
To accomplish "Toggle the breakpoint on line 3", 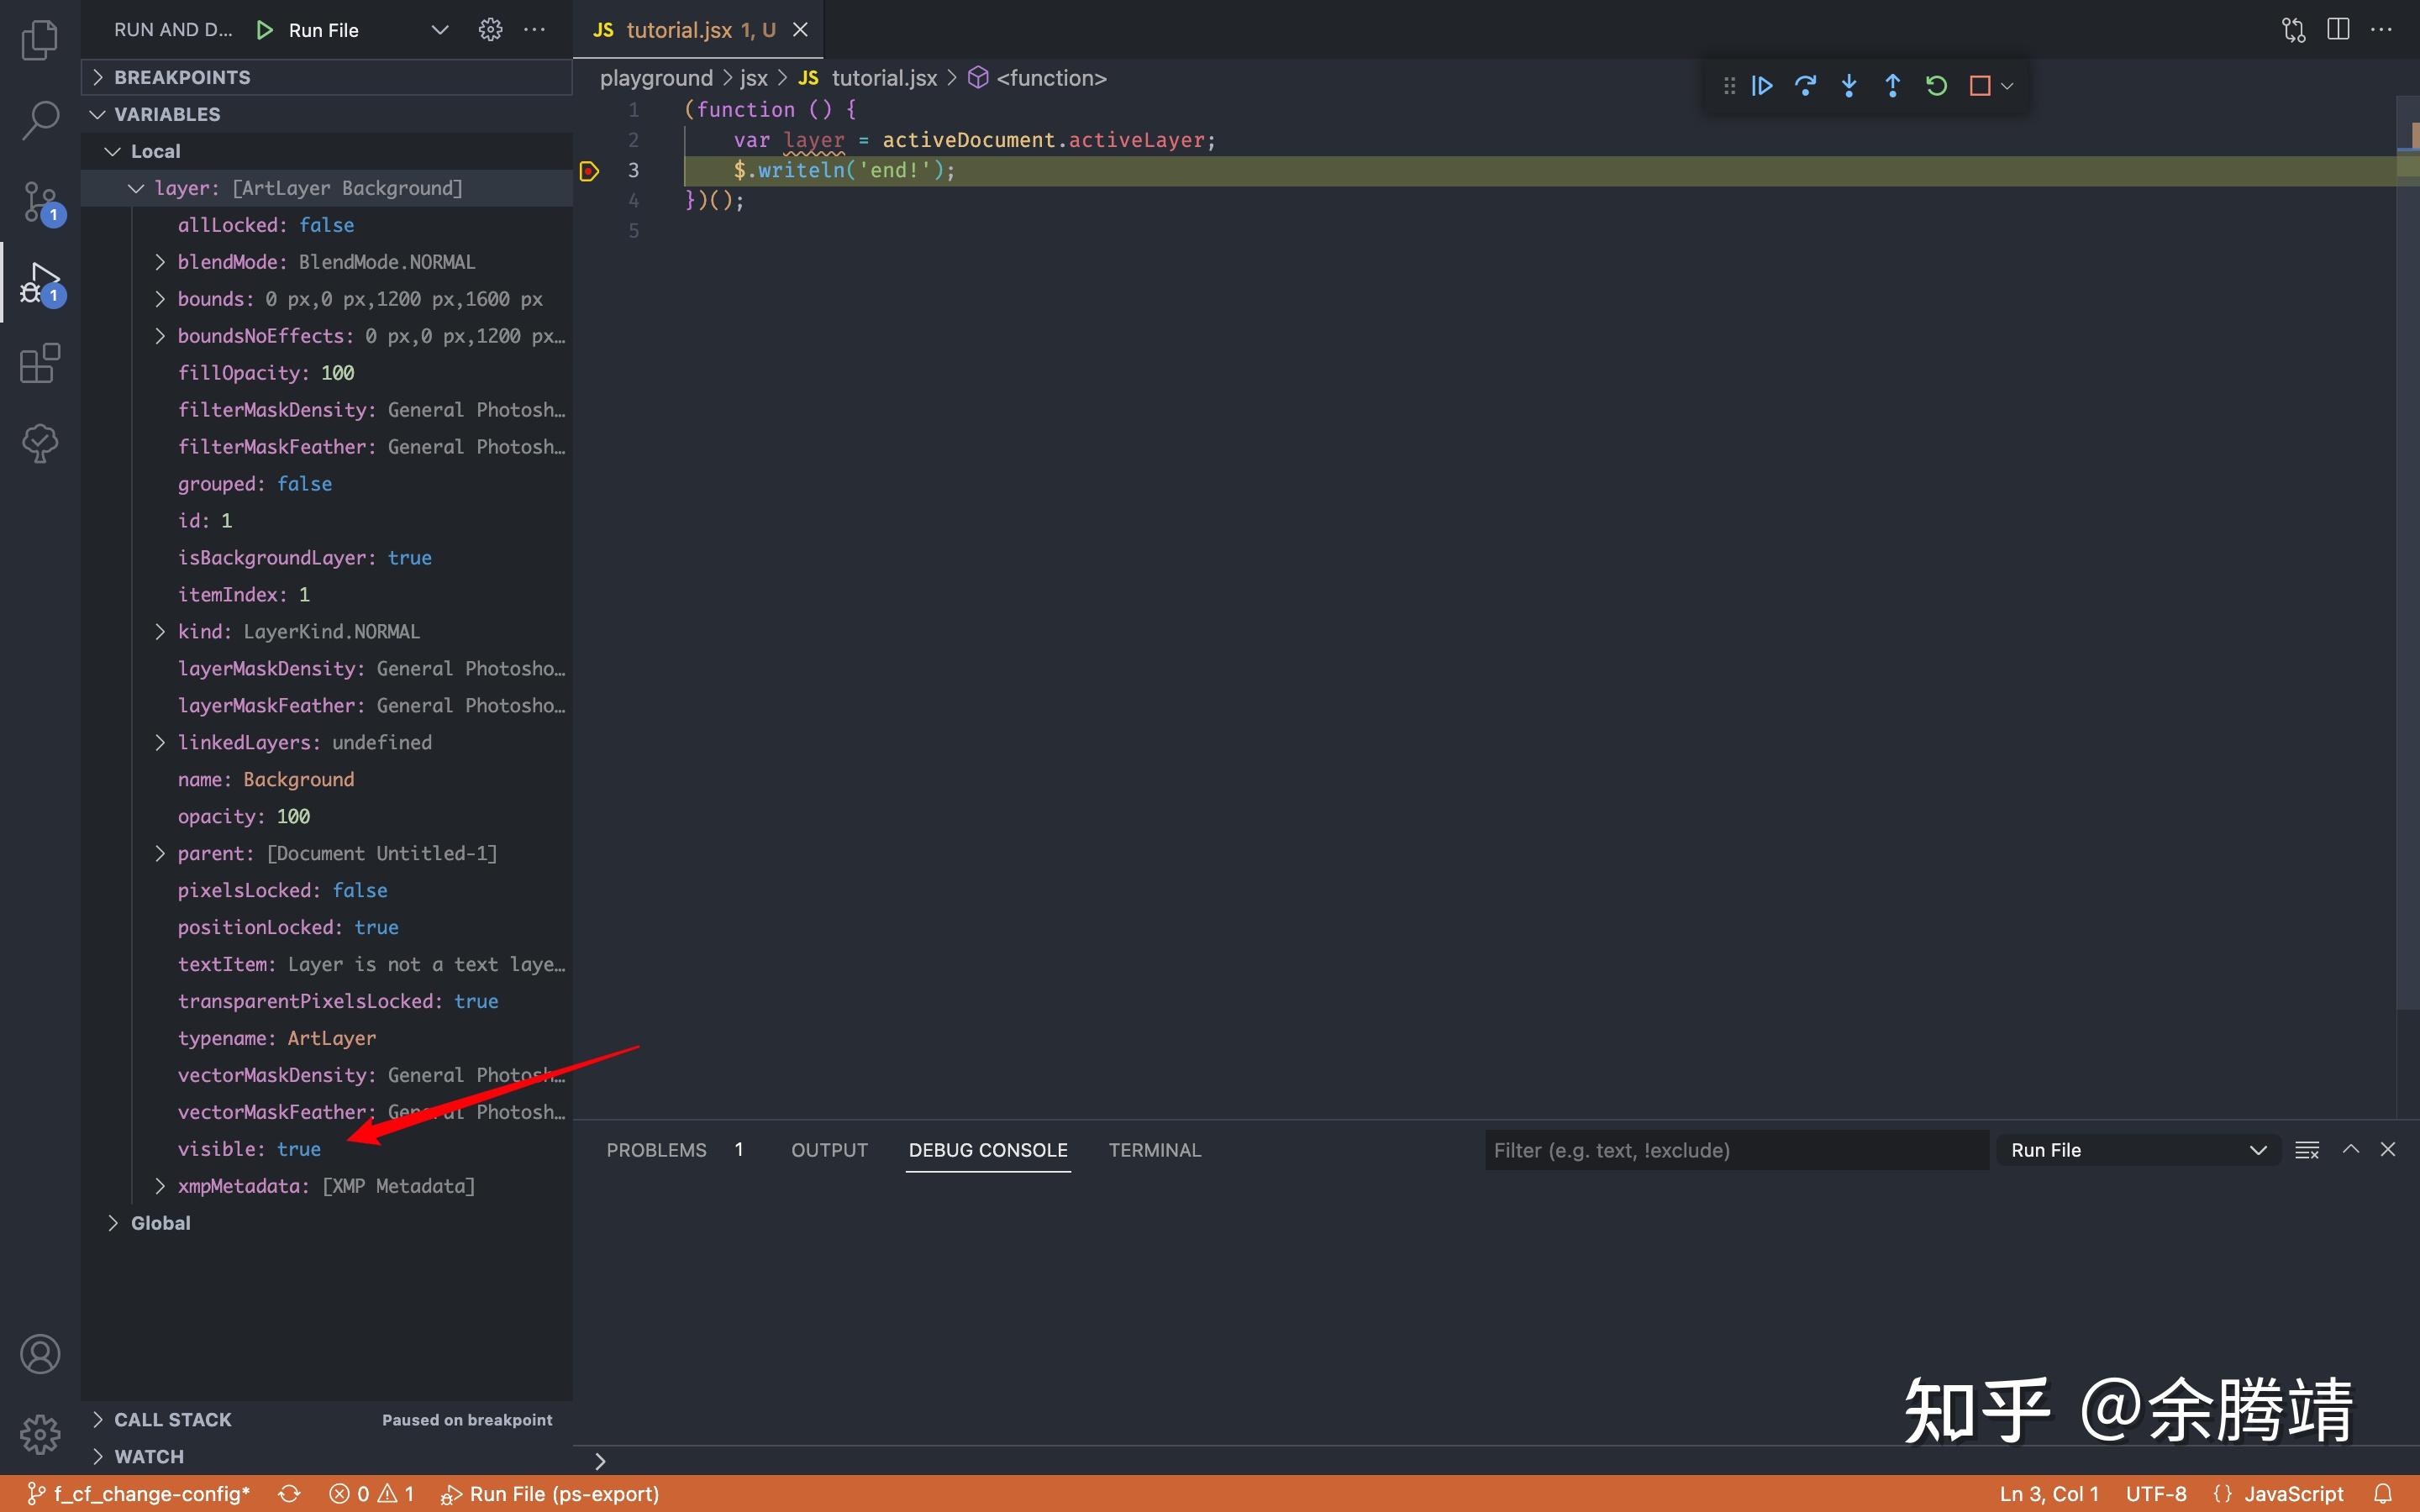I will click(x=589, y=171).
